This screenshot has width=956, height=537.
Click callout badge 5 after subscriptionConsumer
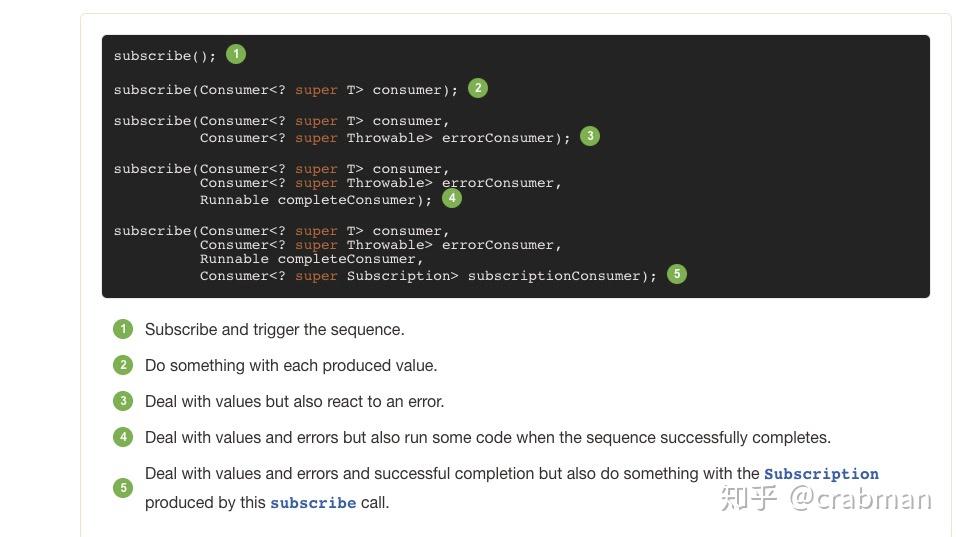click(677, 274)
